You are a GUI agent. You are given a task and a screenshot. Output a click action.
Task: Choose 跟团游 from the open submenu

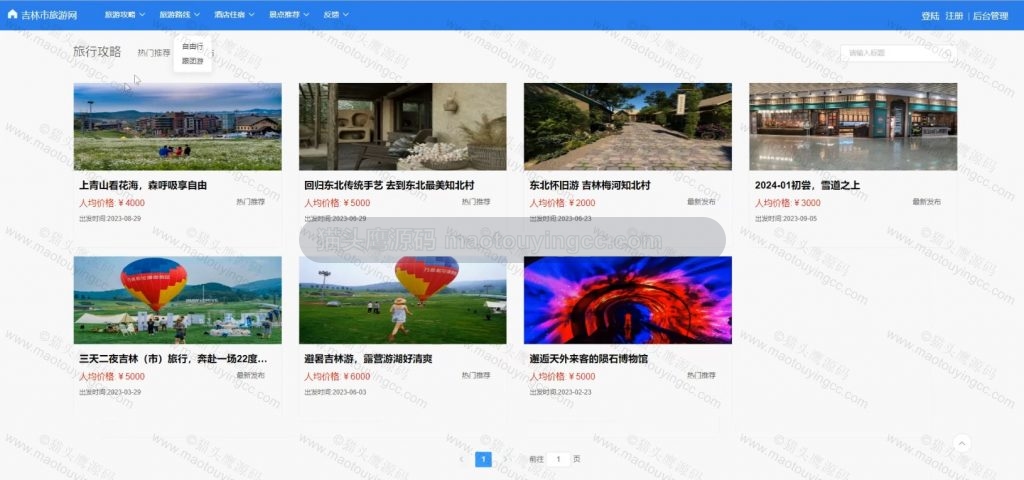coord(193,61)
